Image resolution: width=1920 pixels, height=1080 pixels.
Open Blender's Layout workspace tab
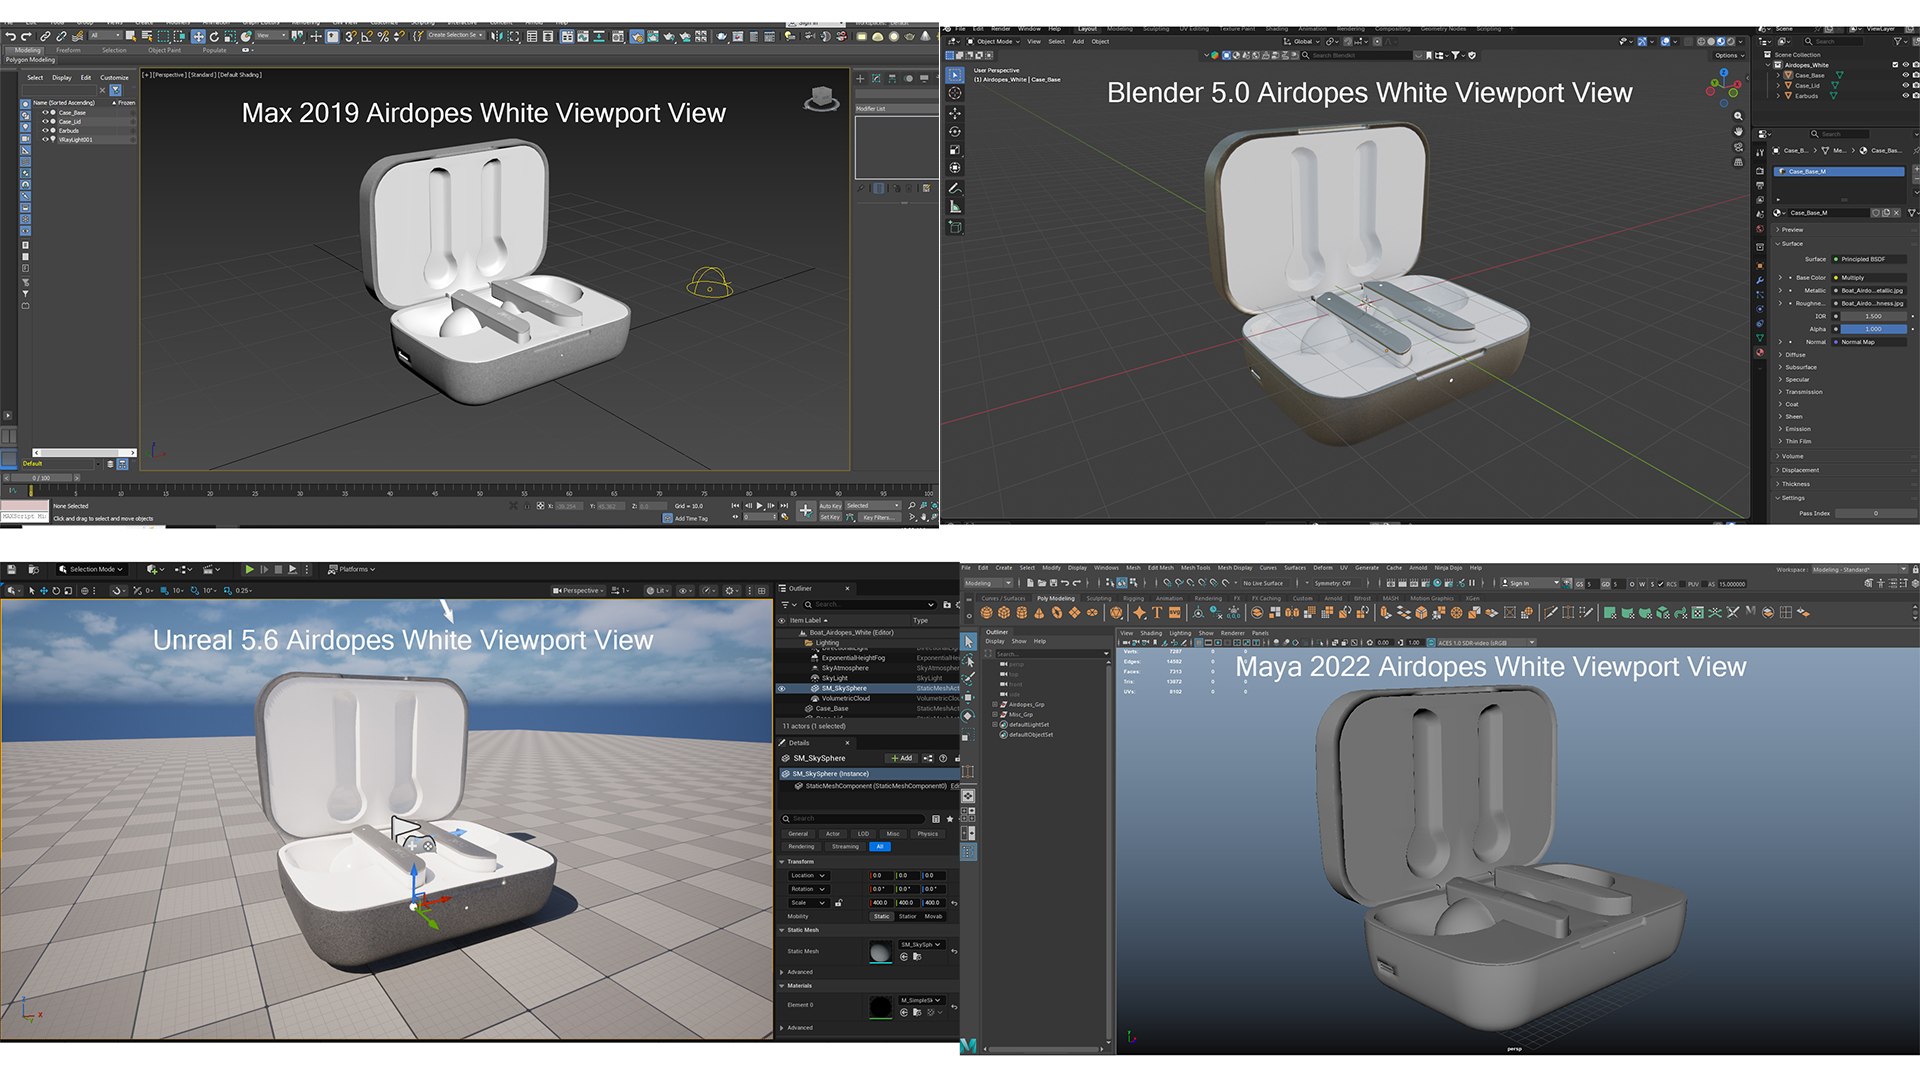coord(1087,29)
